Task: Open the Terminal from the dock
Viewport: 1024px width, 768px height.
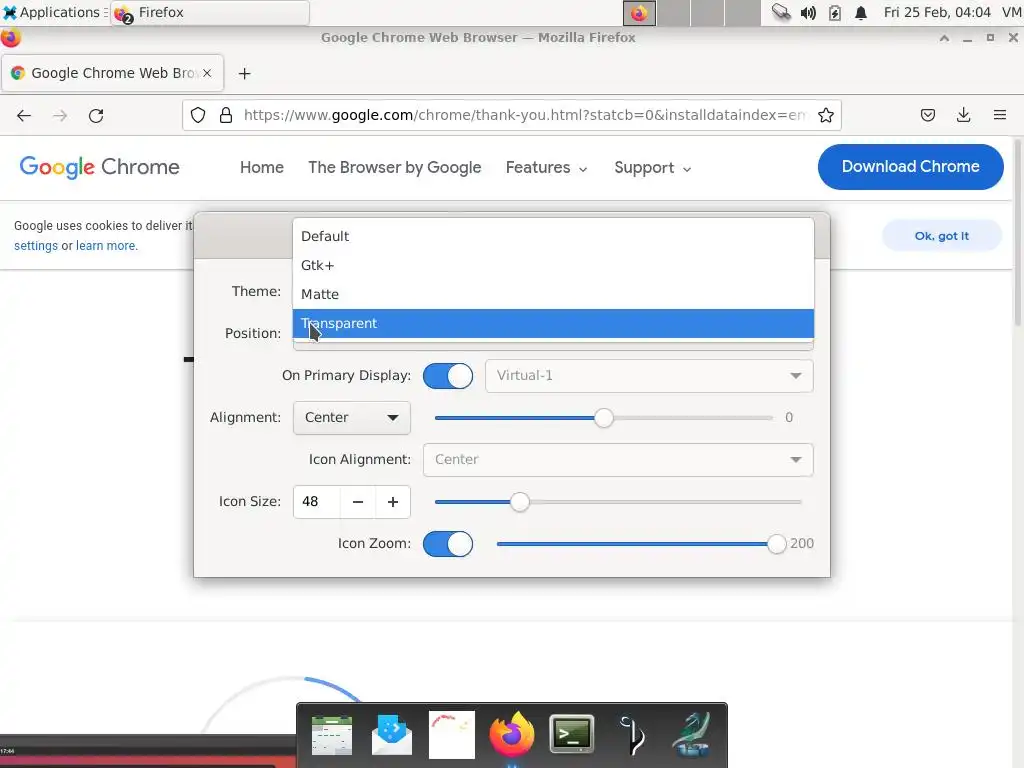Action: pyautogui.click(x=571, y=734)
